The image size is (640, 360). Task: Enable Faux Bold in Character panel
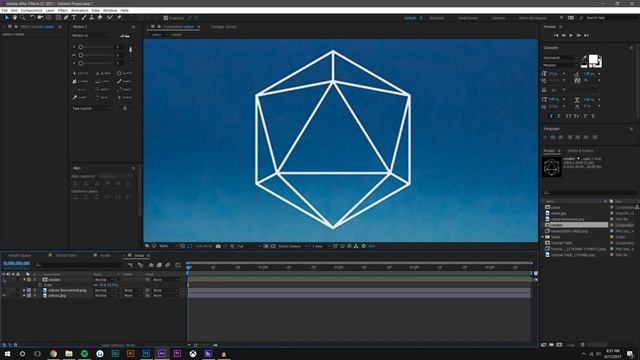pyautogui.click(x=551, y=116)
